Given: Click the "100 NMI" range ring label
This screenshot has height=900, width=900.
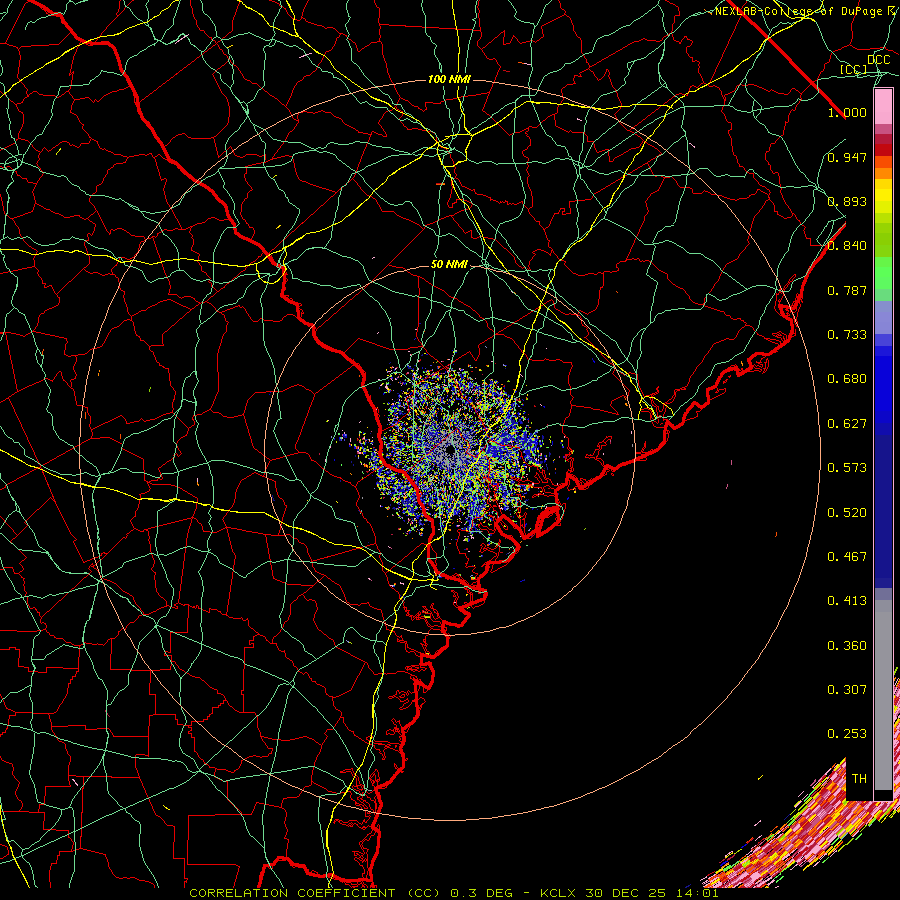Looking at the screenshot, I should pos(449,79).
